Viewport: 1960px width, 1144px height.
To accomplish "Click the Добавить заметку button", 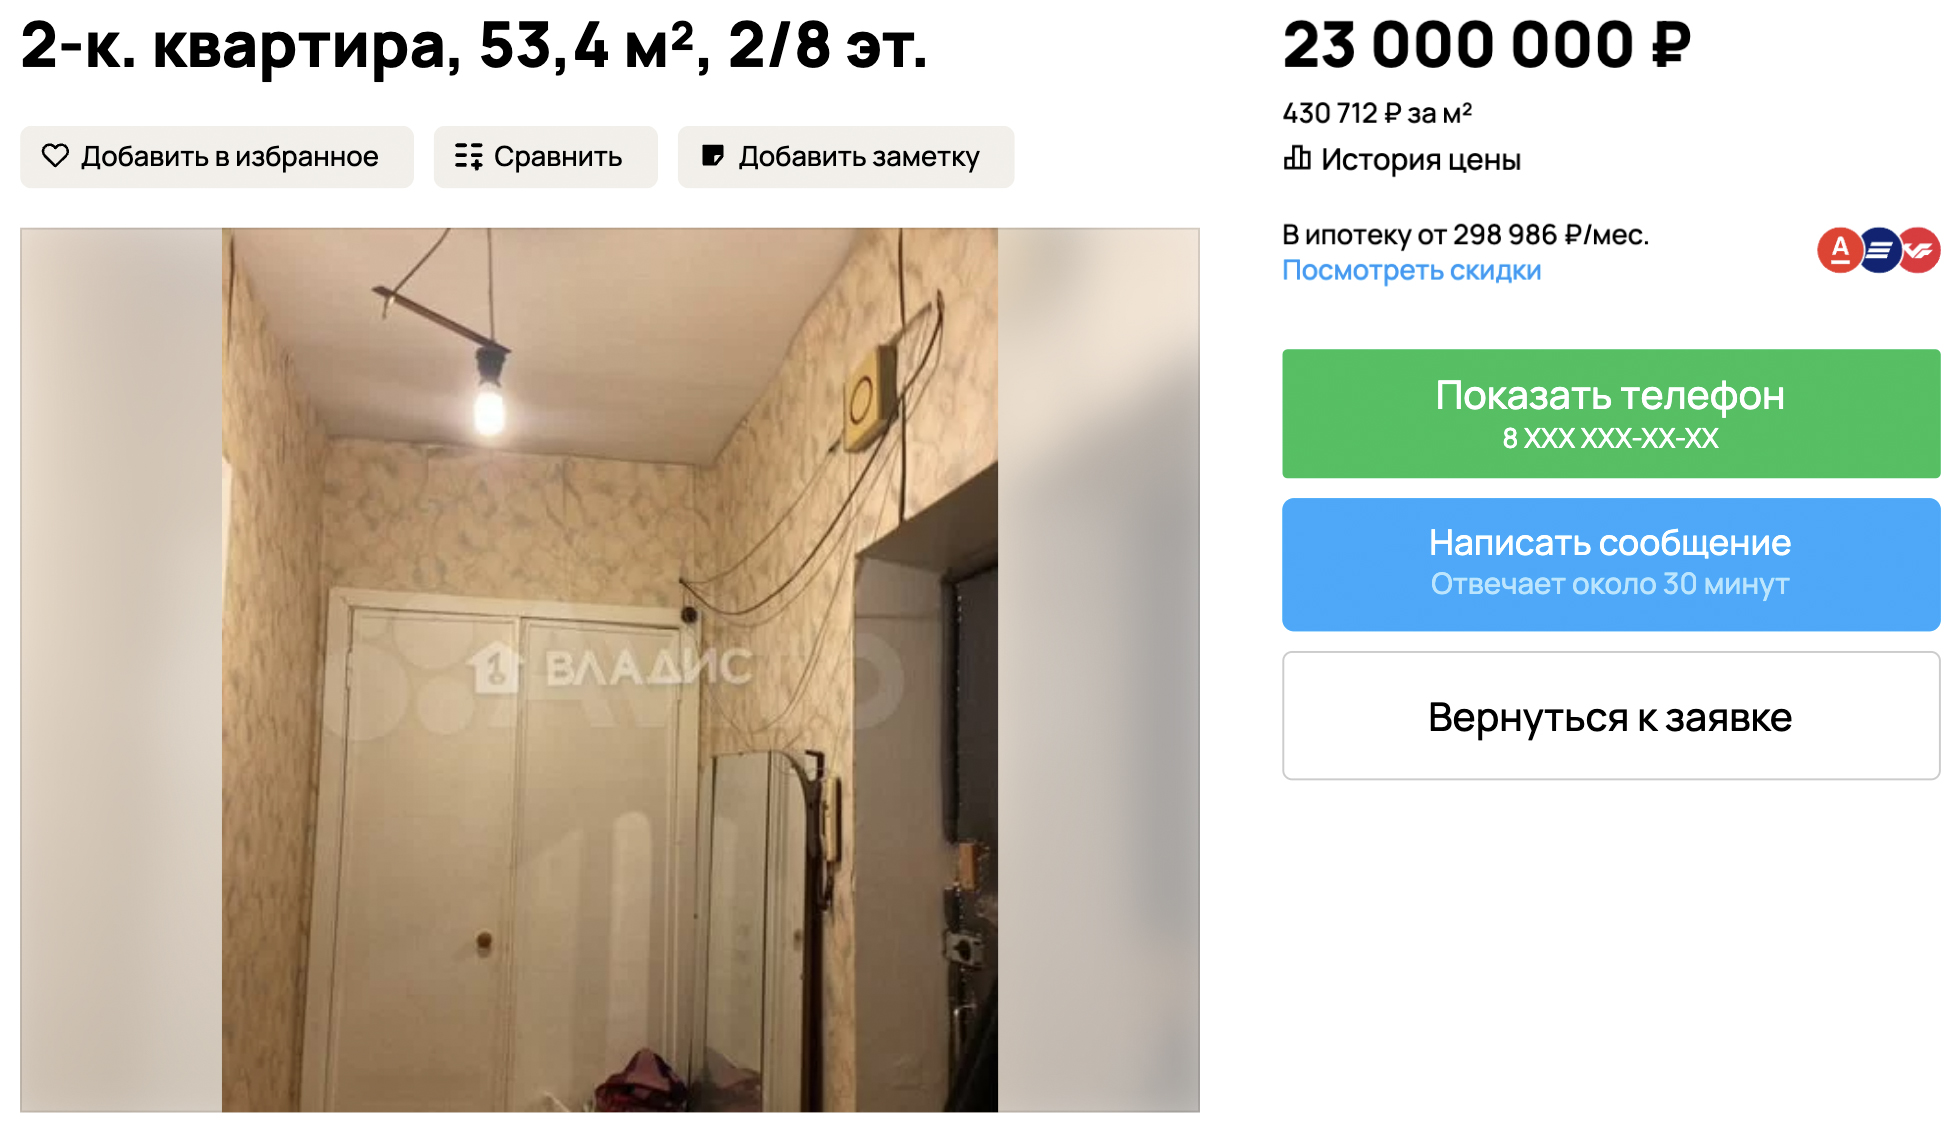I will click(x=846, y=157).
